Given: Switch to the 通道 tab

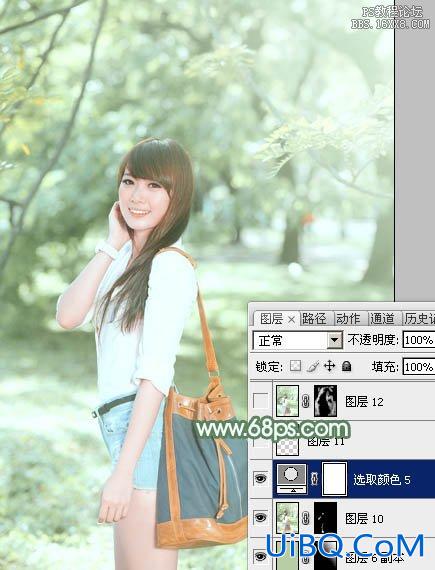Looking at the screenshot, I should click(x=382, y=319).
